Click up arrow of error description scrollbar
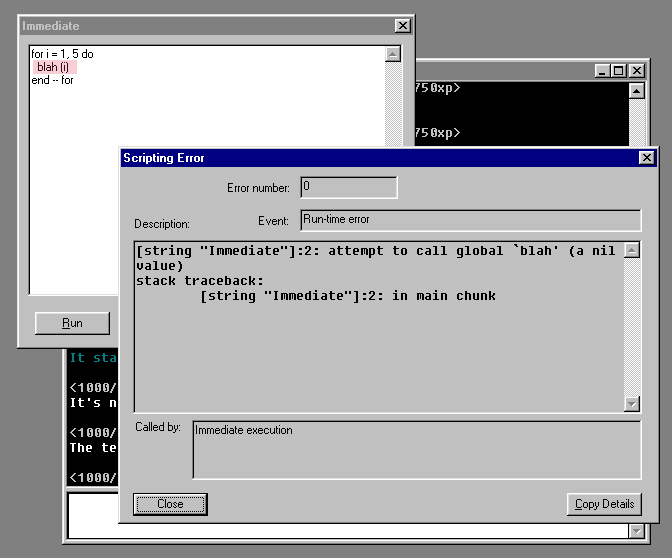Screen dimensions: 672x558 [x=632, y=250]
